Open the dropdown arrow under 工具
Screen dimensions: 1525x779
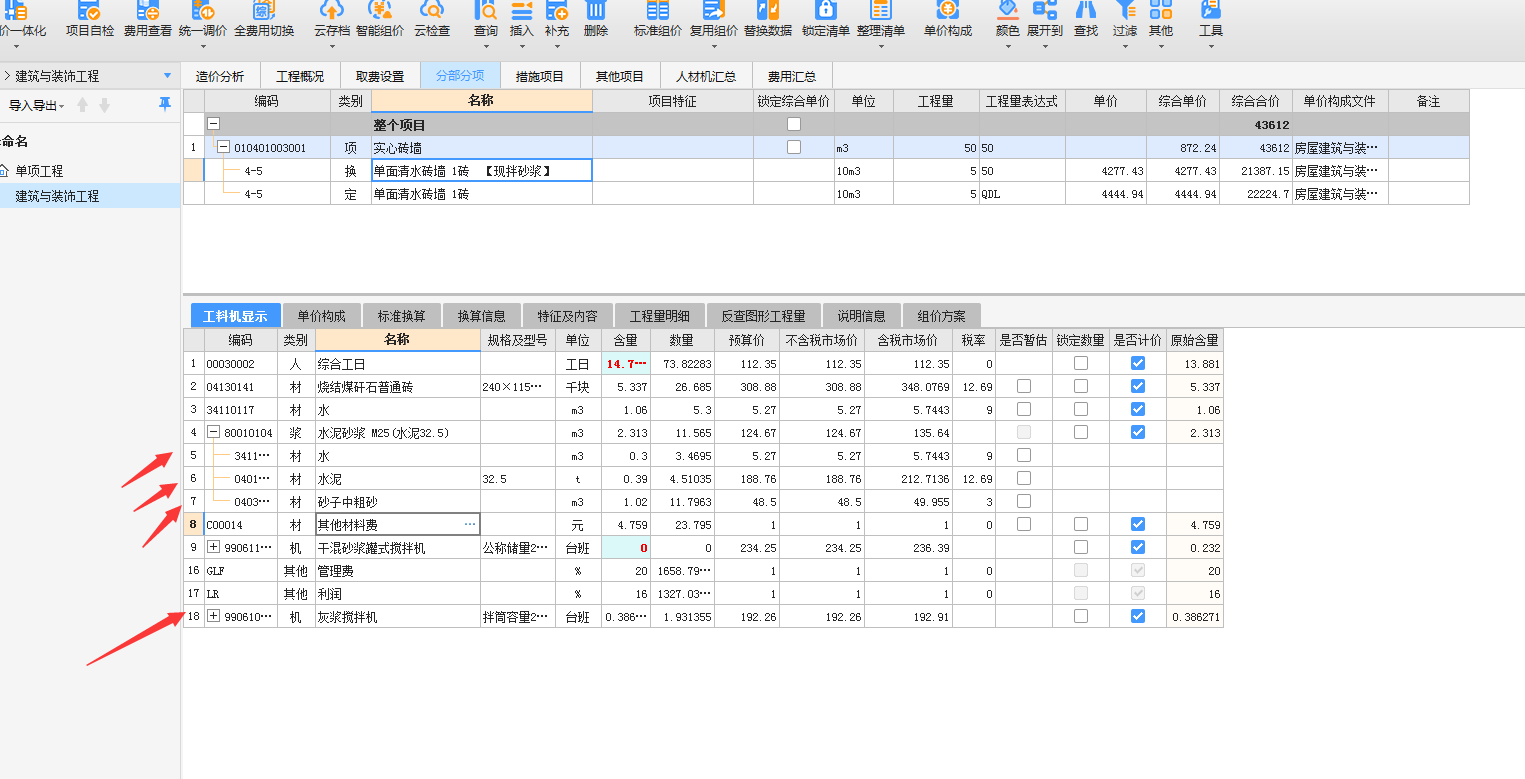(x=1211, y=46)
